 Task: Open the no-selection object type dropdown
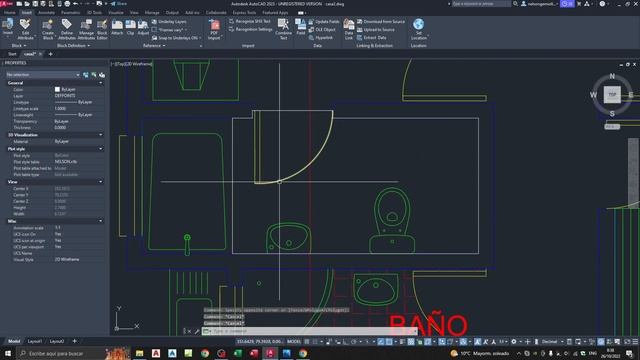[42, 75]
